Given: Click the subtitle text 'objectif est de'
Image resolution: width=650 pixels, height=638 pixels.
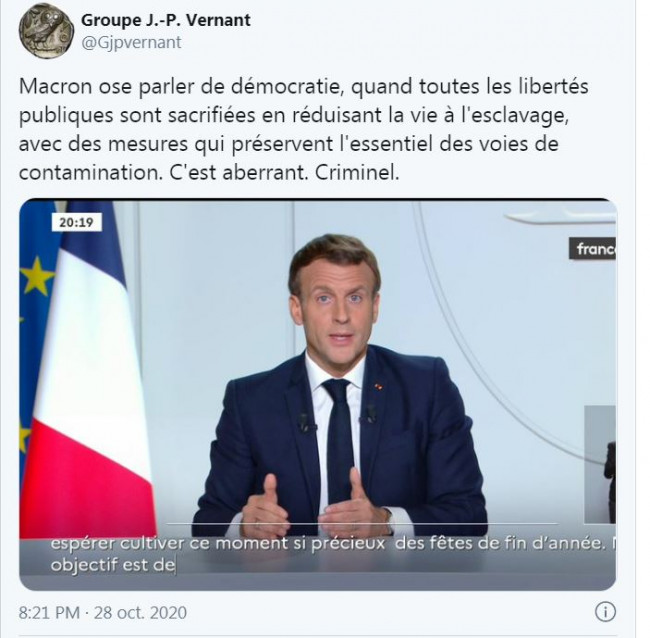Looking at the screenshot, I should tap(113, 565).
